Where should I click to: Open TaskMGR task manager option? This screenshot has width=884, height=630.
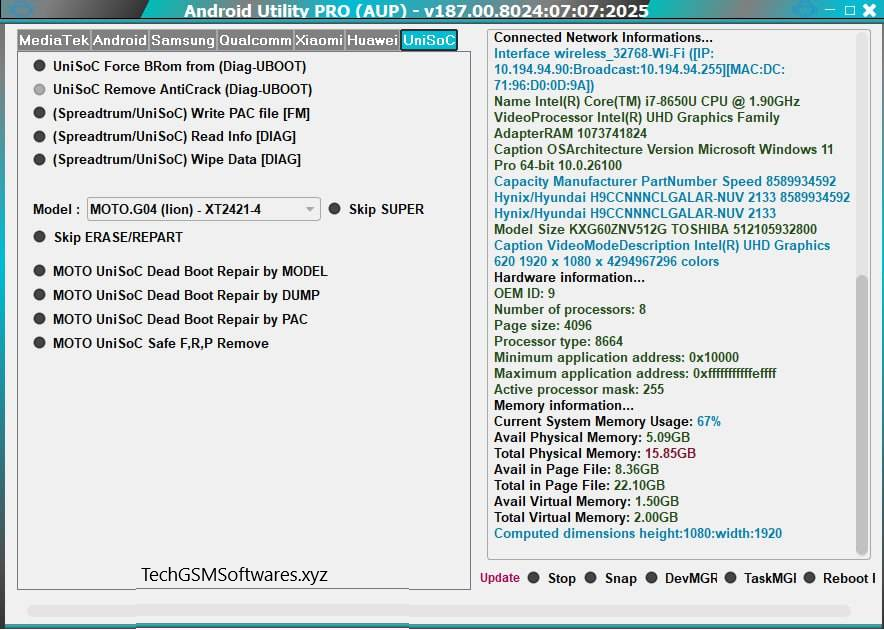click(761, 578)
